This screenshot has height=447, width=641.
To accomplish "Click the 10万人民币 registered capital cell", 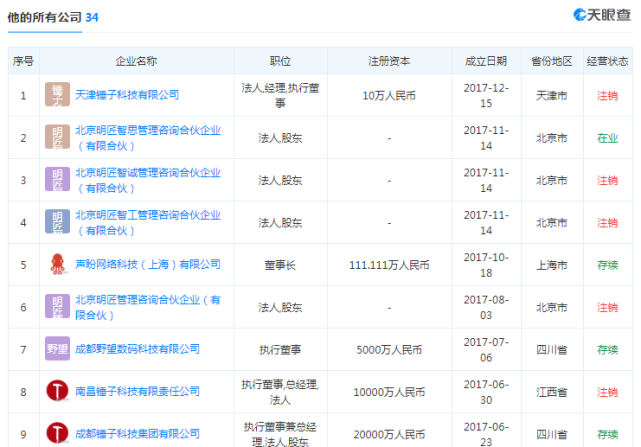I will point(389,96).
